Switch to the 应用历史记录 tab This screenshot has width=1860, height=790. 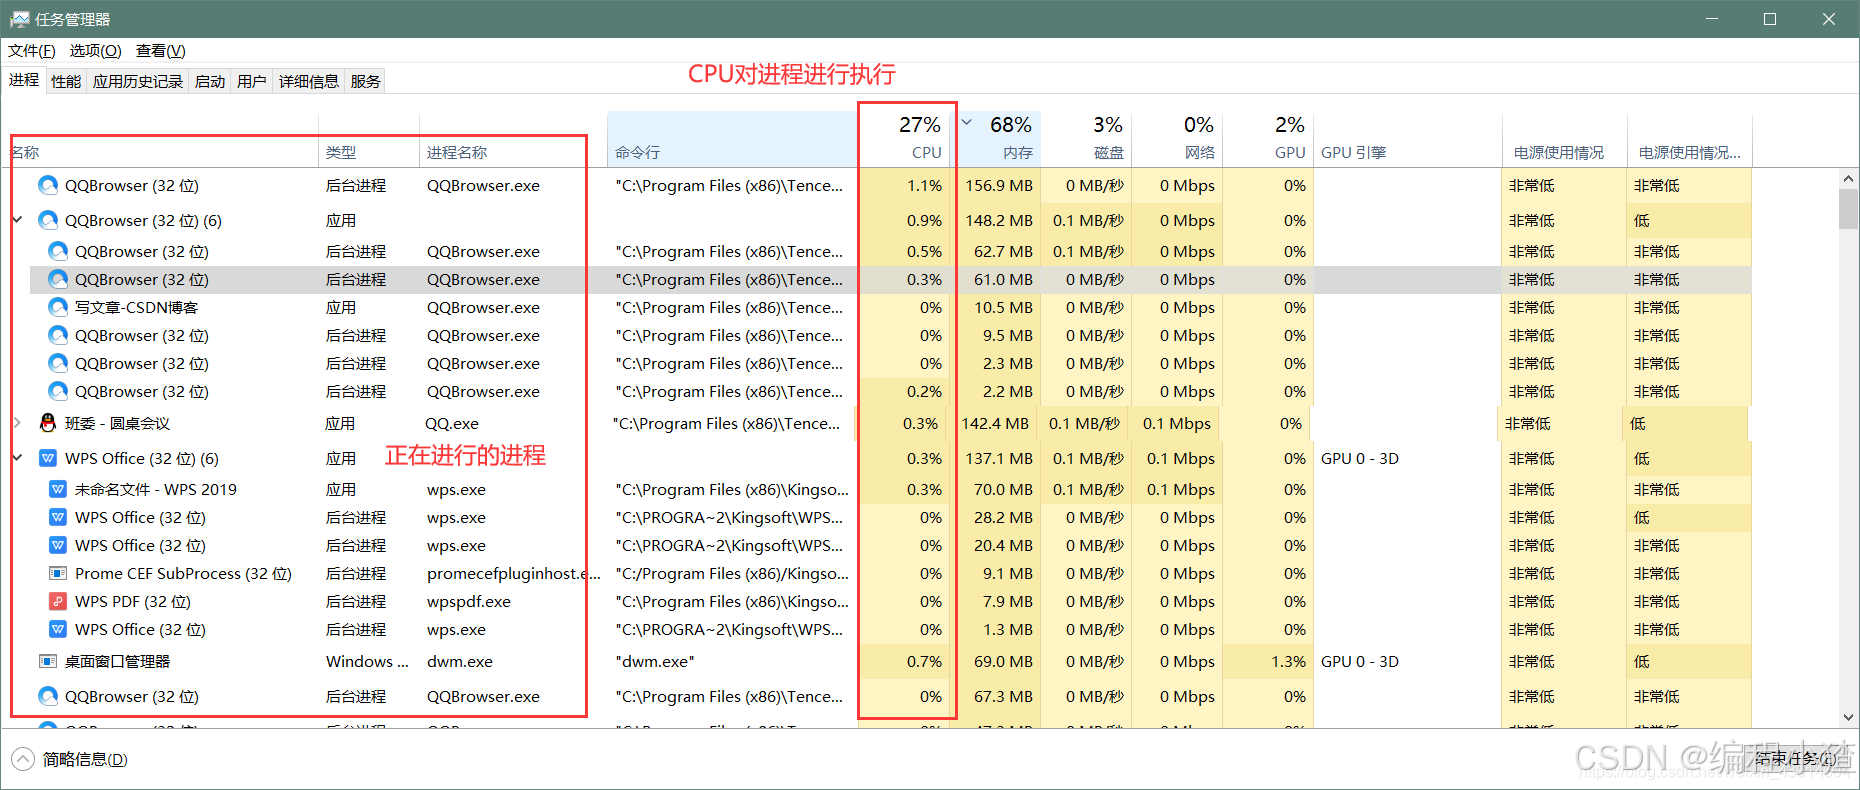click(138, 81)
